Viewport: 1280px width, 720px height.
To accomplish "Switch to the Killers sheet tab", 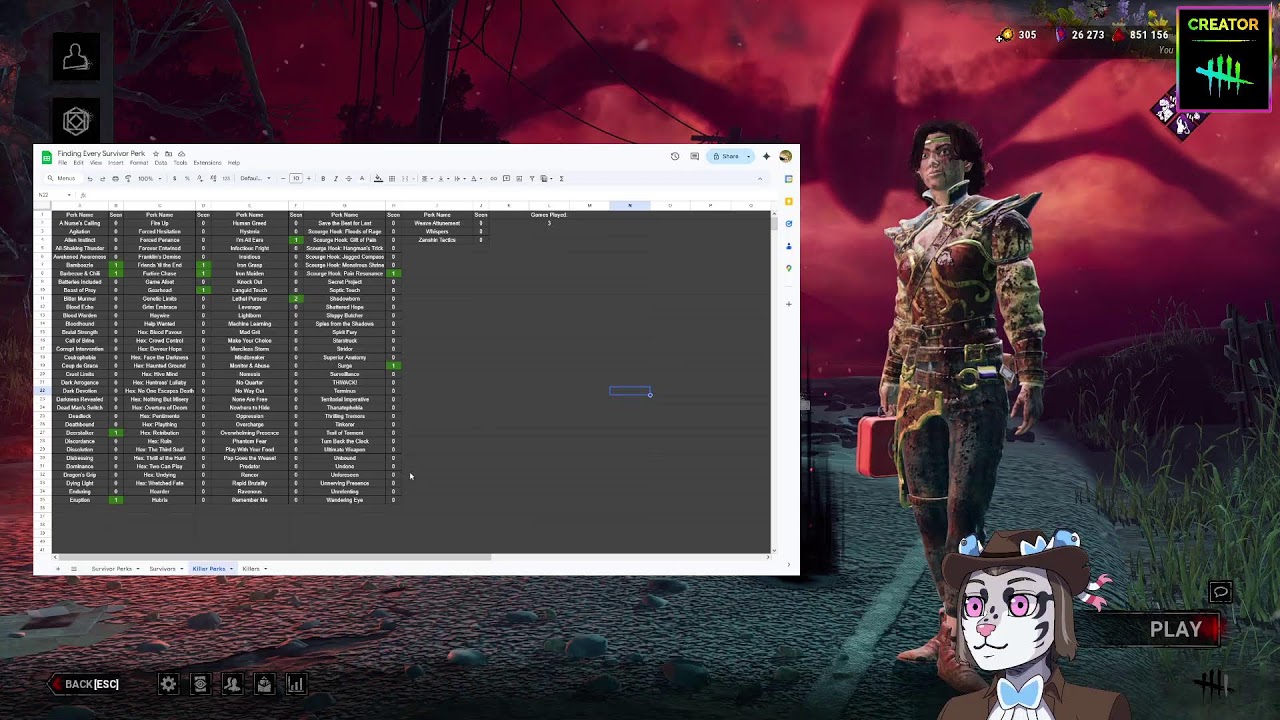I will point(251,569).
